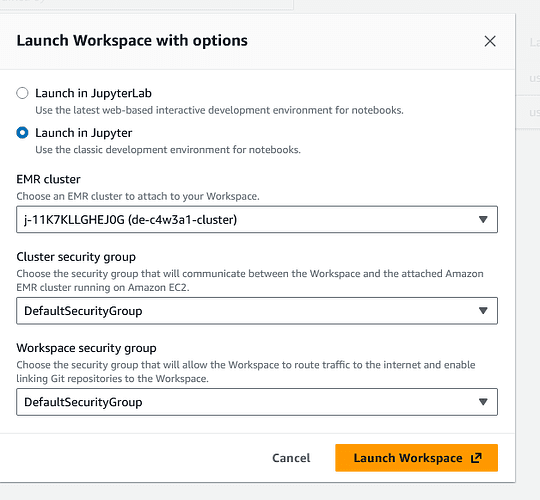Click the 'Launch in Jupyter' label text

84,133
